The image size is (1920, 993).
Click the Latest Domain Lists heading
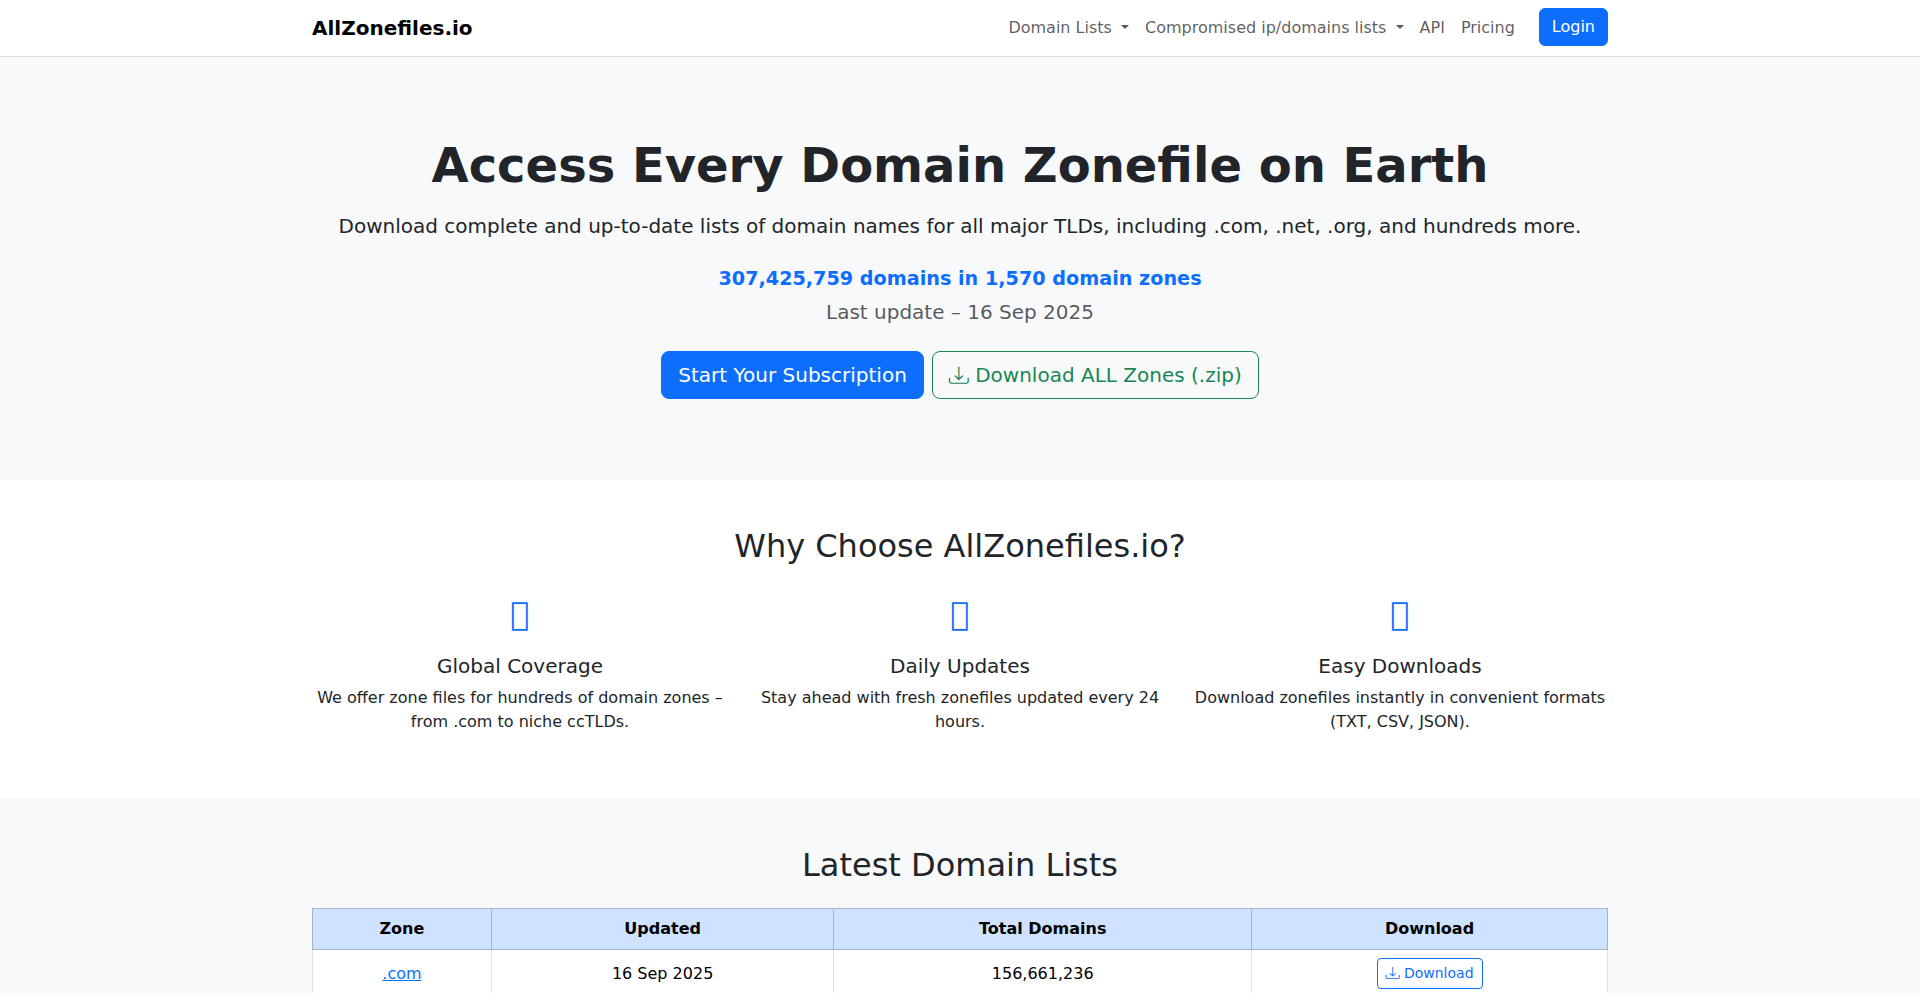coord(960,865)
